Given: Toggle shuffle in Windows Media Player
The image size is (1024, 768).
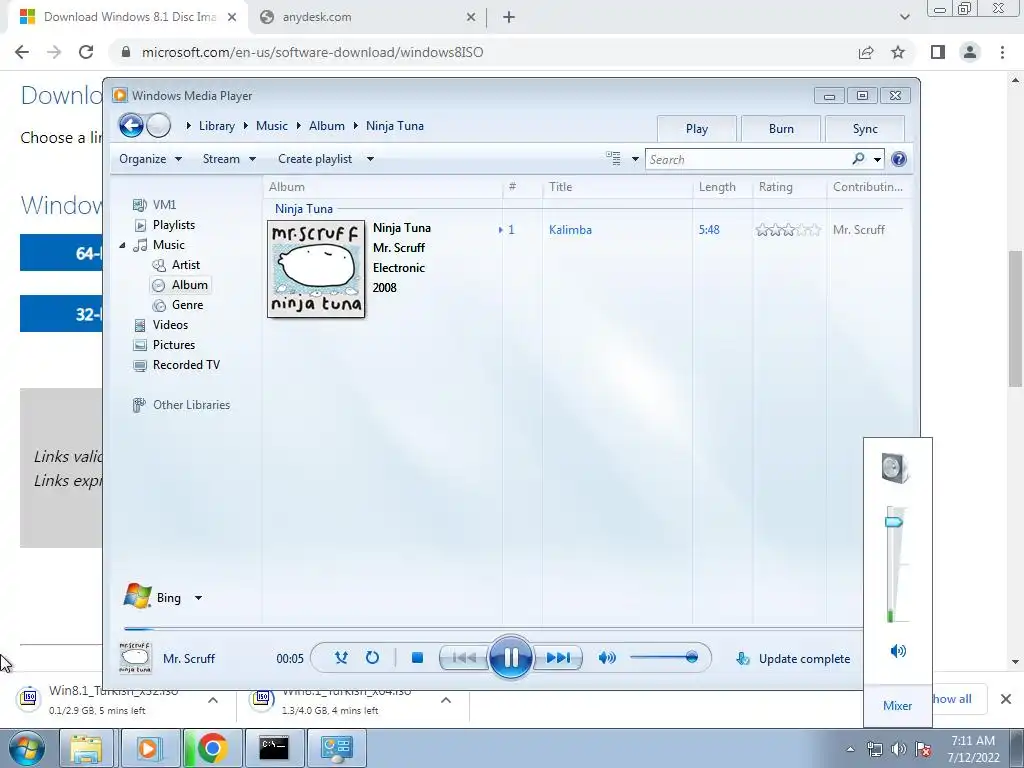Looking at the screenshot, I should click(341, 658).
